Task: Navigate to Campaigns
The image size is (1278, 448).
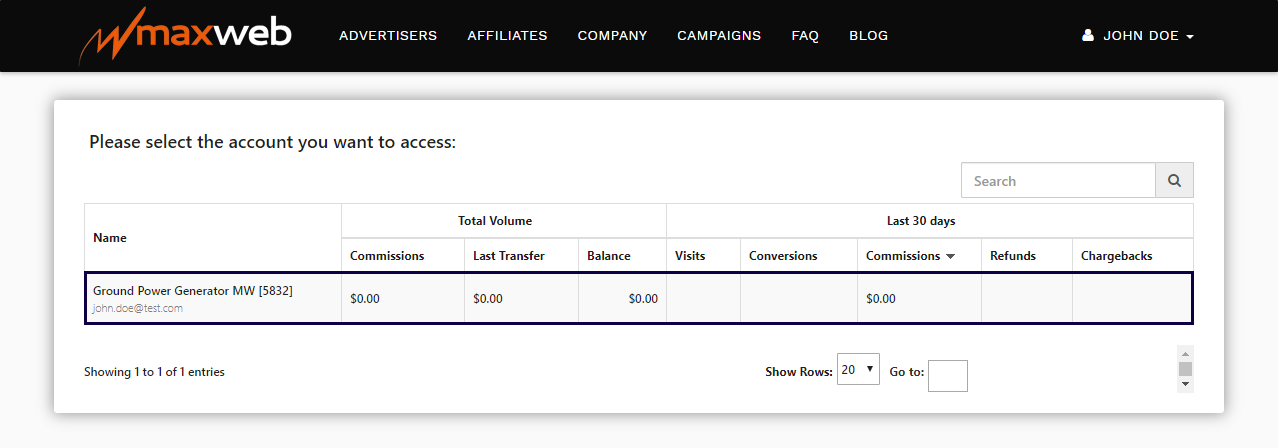Action: coord(719,36)
